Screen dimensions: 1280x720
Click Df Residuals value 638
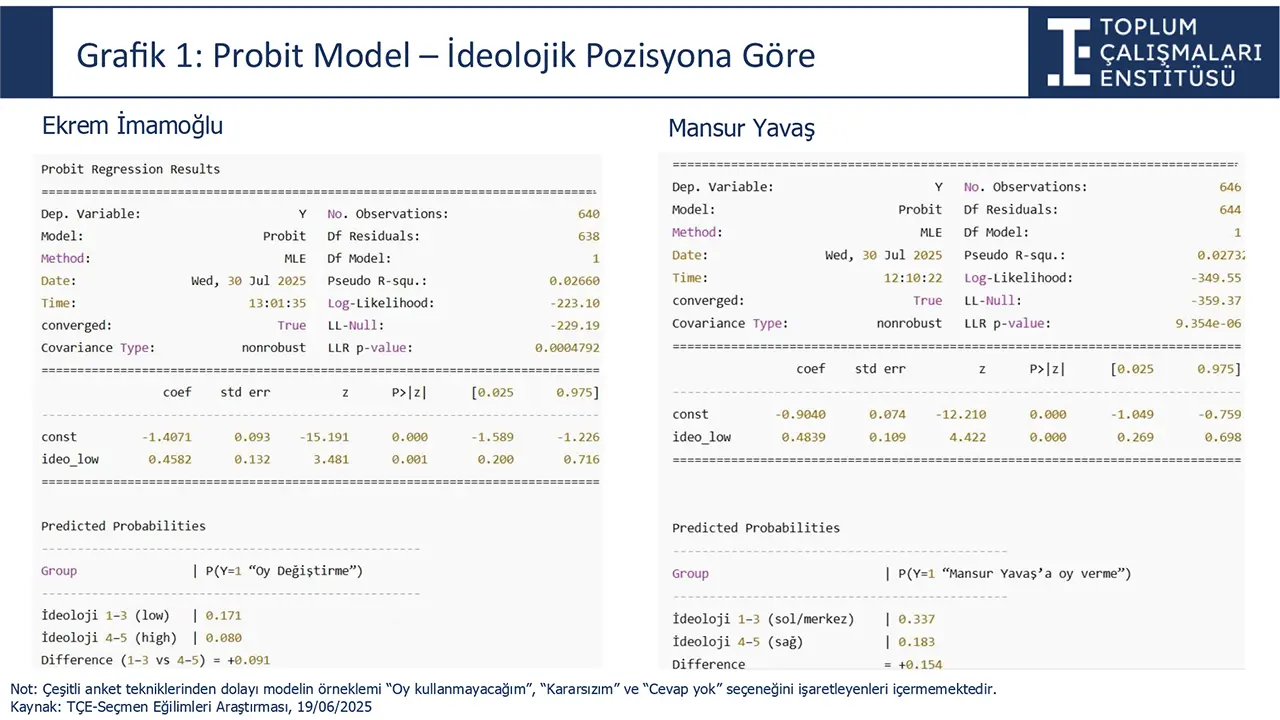coord(588,236)
